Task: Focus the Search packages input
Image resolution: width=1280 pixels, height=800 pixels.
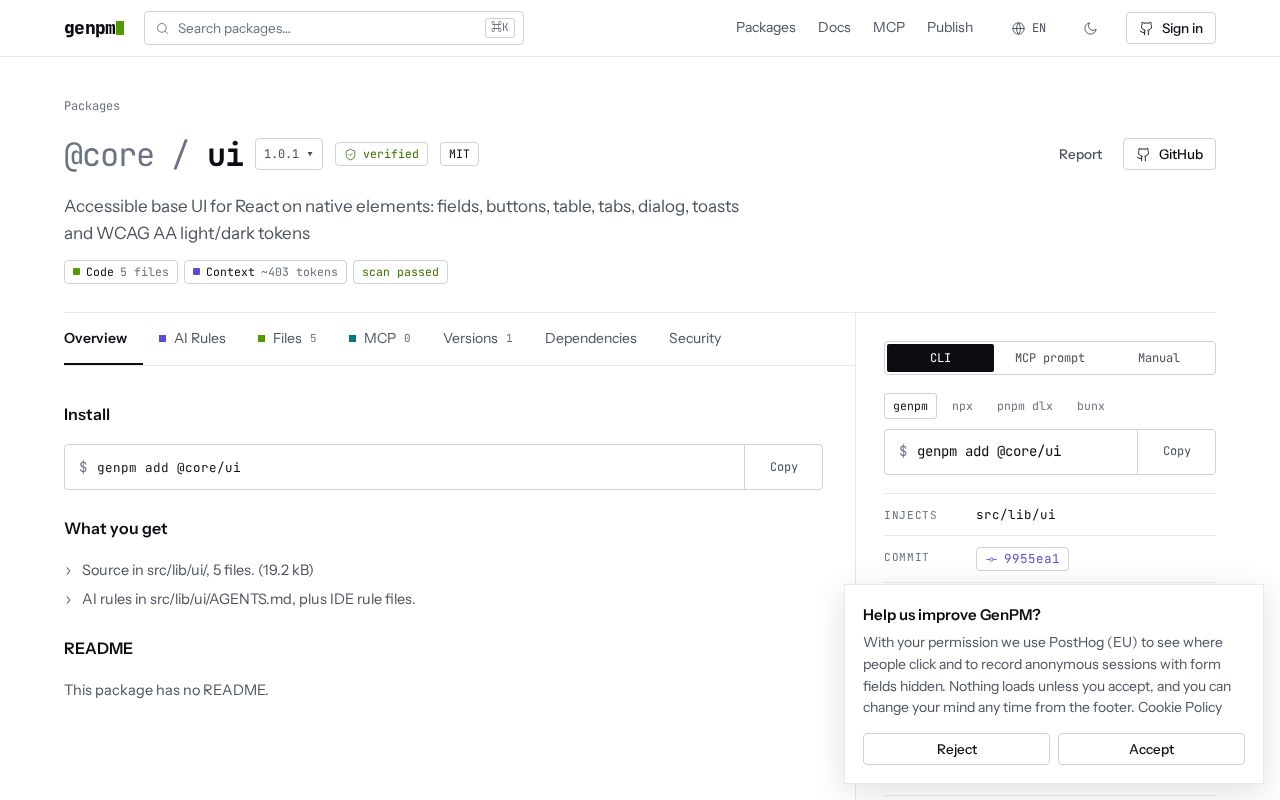Action: pos(334,28)
